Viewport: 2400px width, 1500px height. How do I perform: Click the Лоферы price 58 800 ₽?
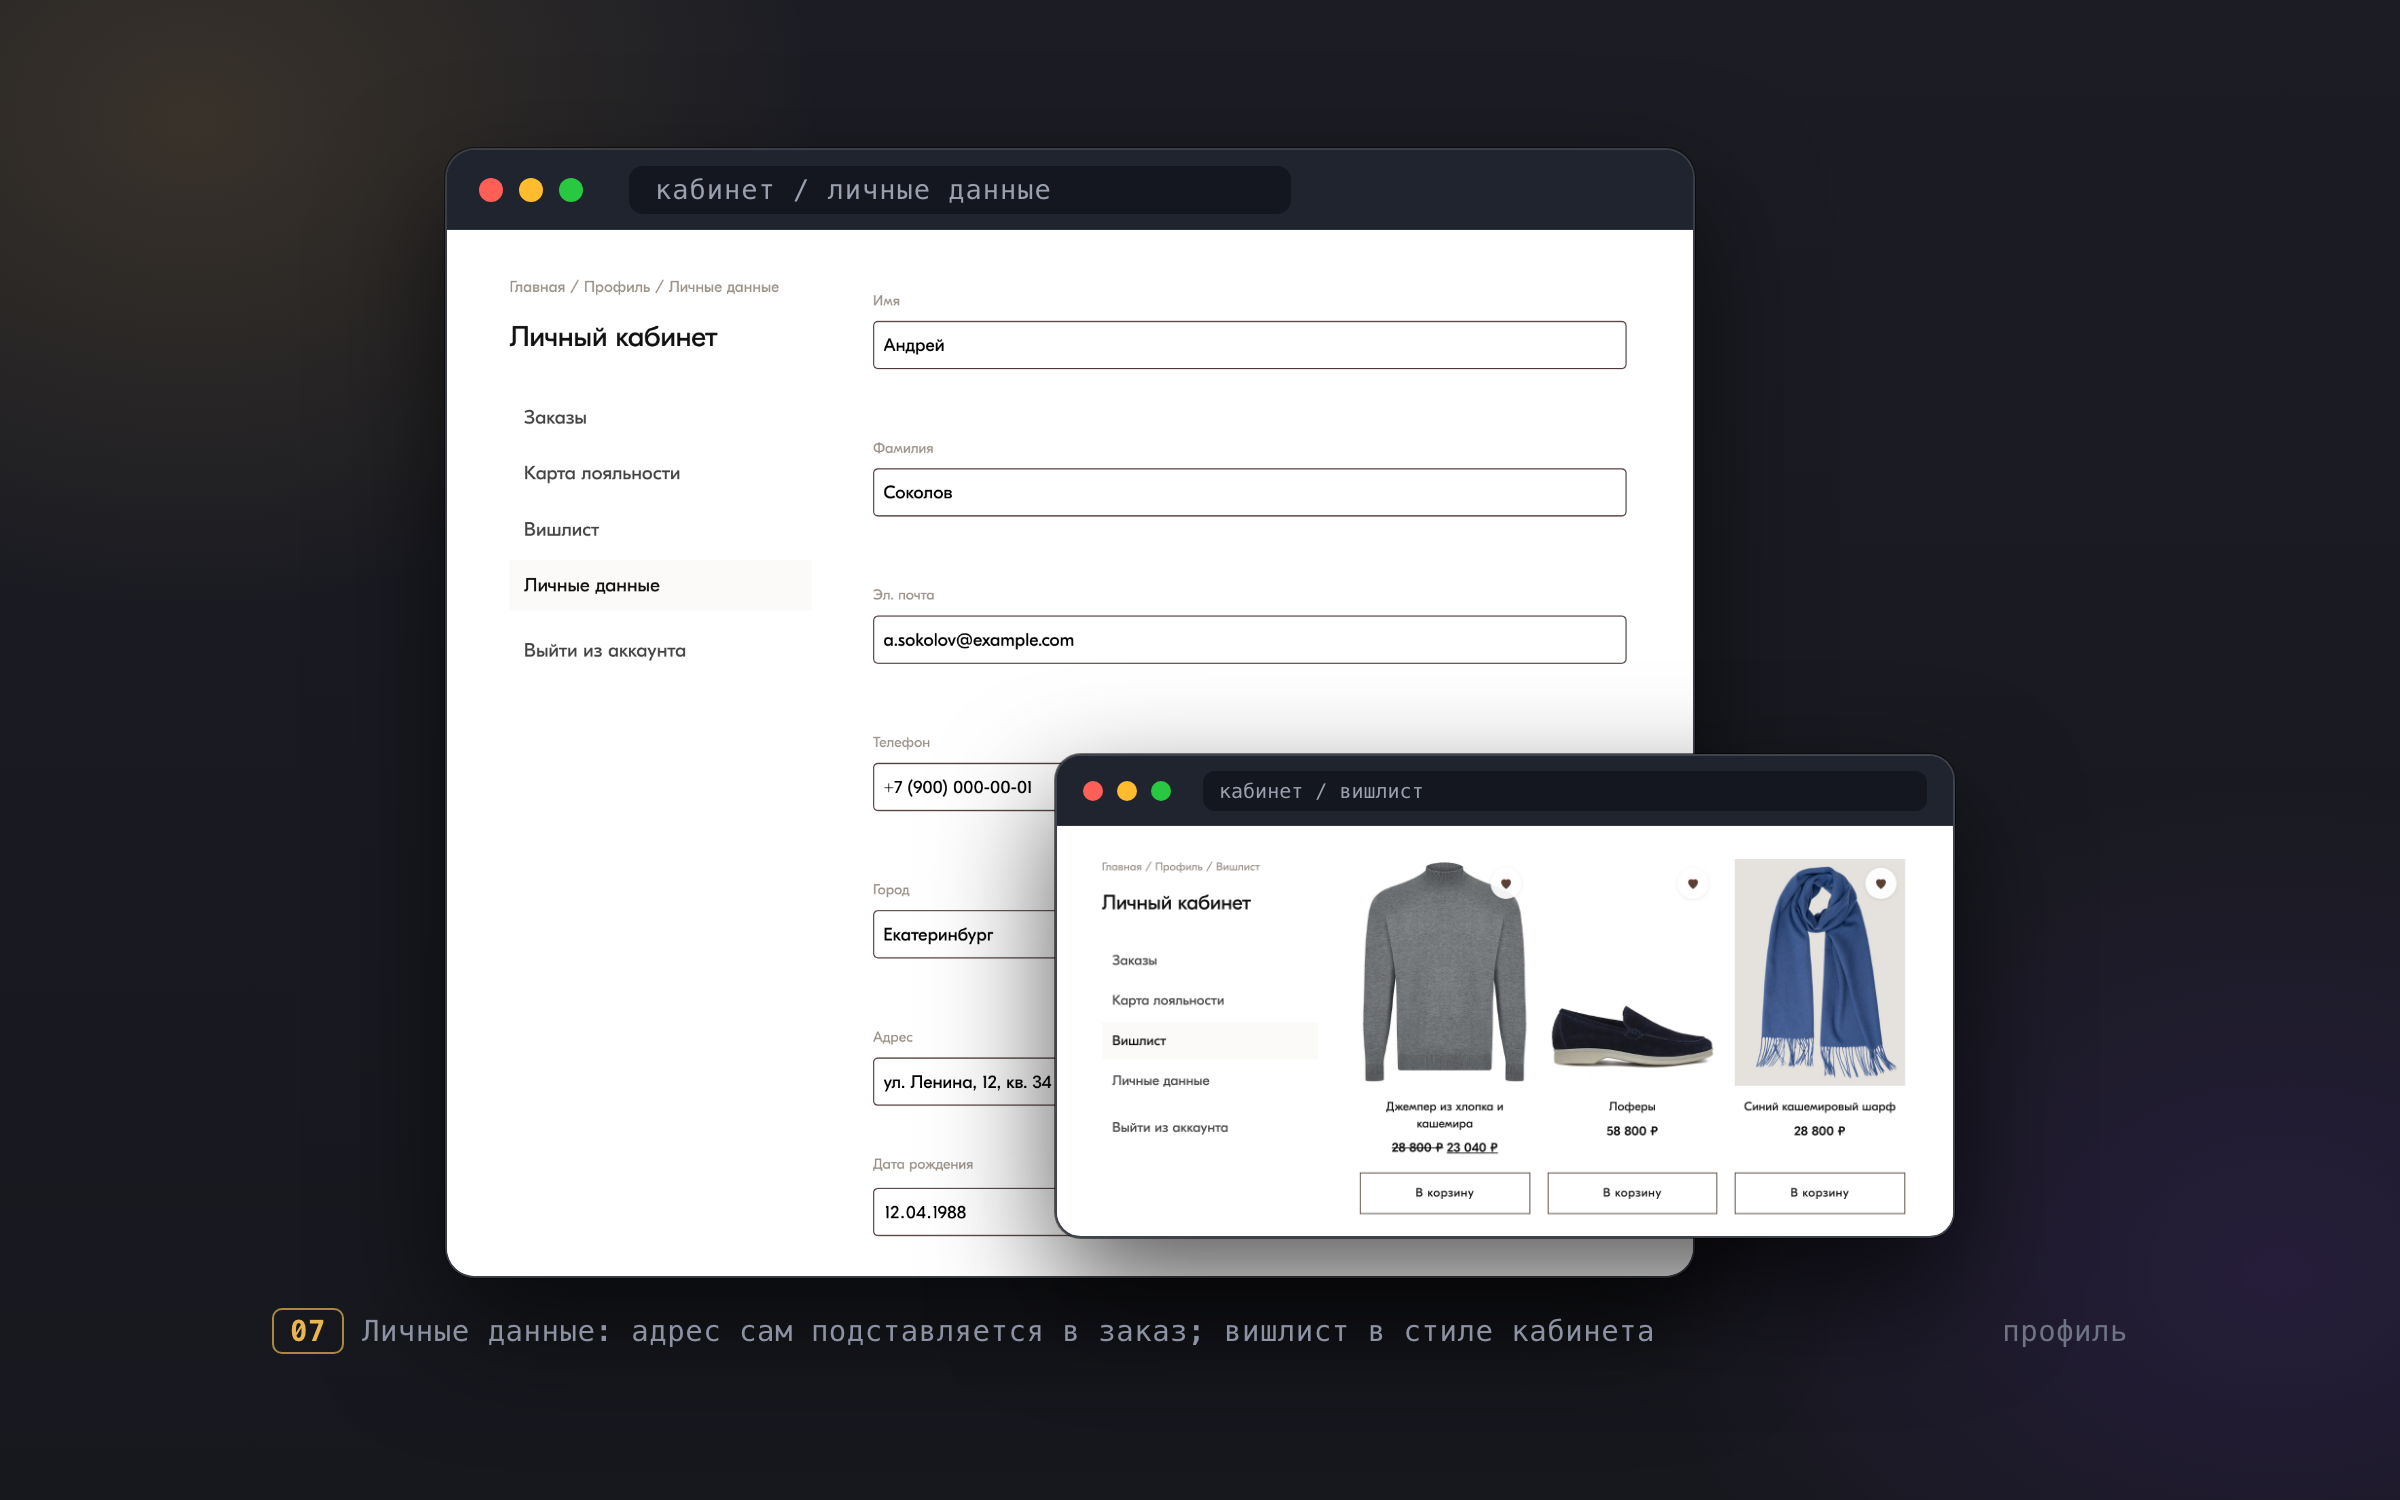(1632, 1131)
